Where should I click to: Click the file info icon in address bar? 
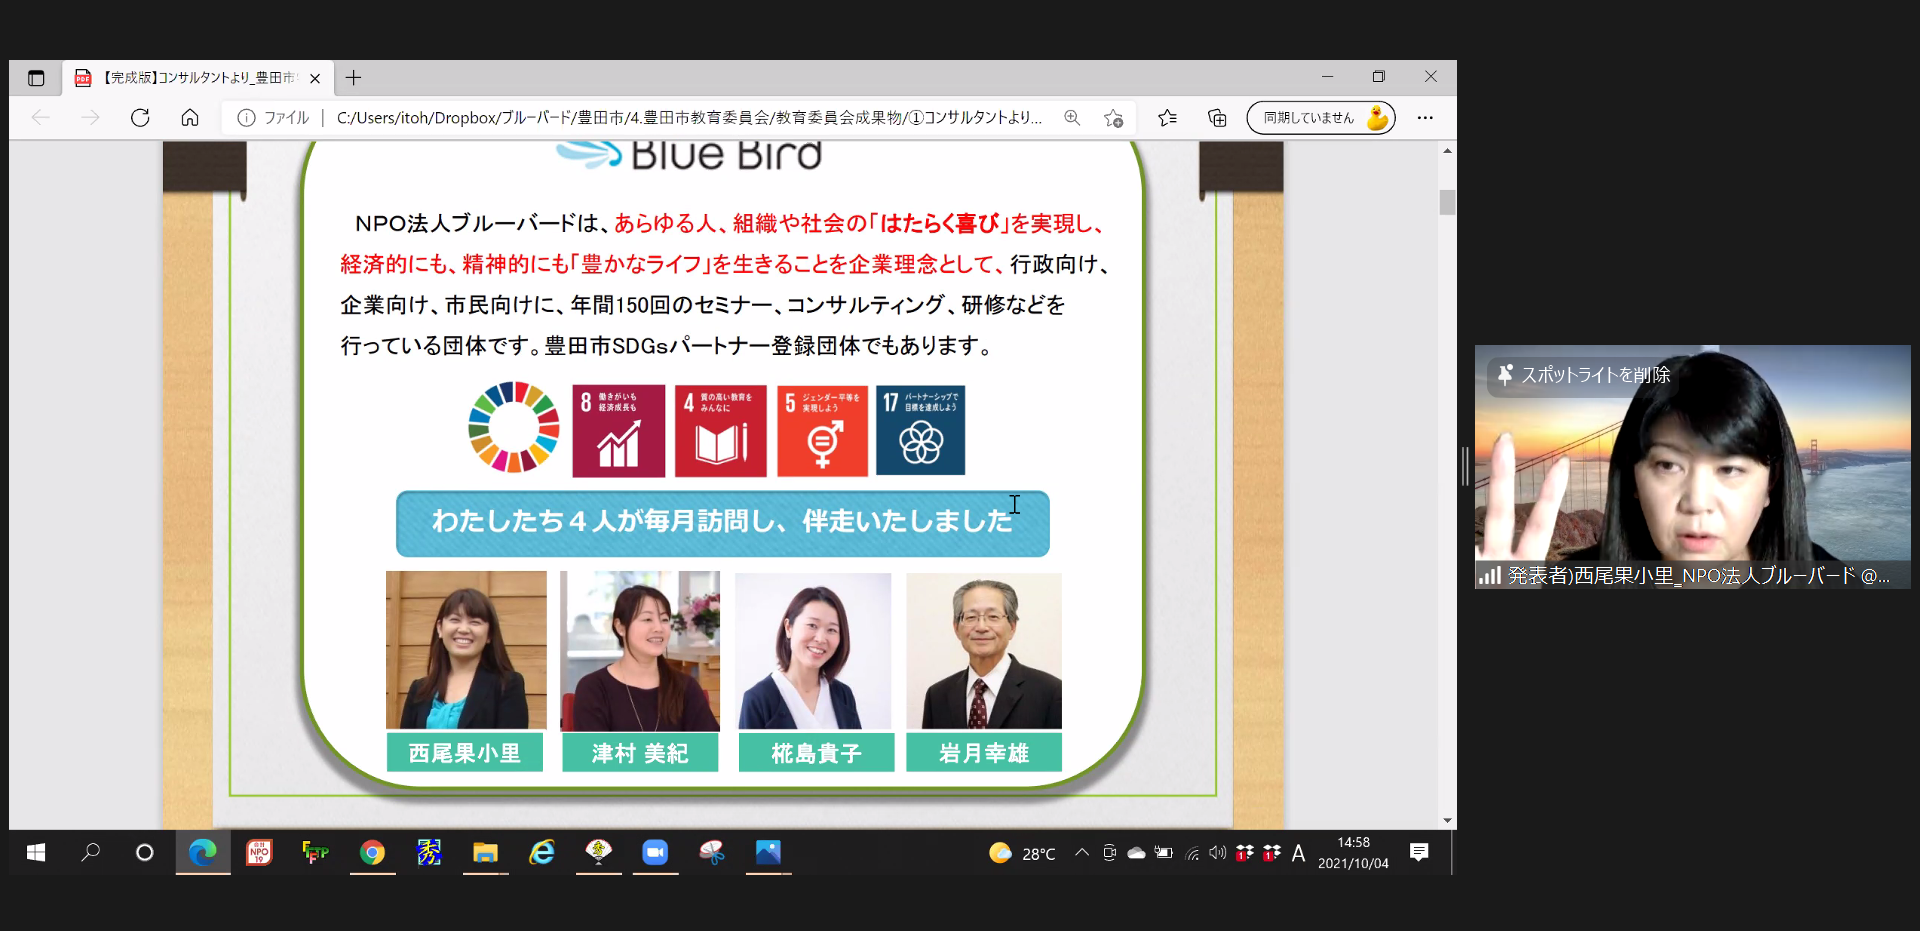(x=246, y=118)
